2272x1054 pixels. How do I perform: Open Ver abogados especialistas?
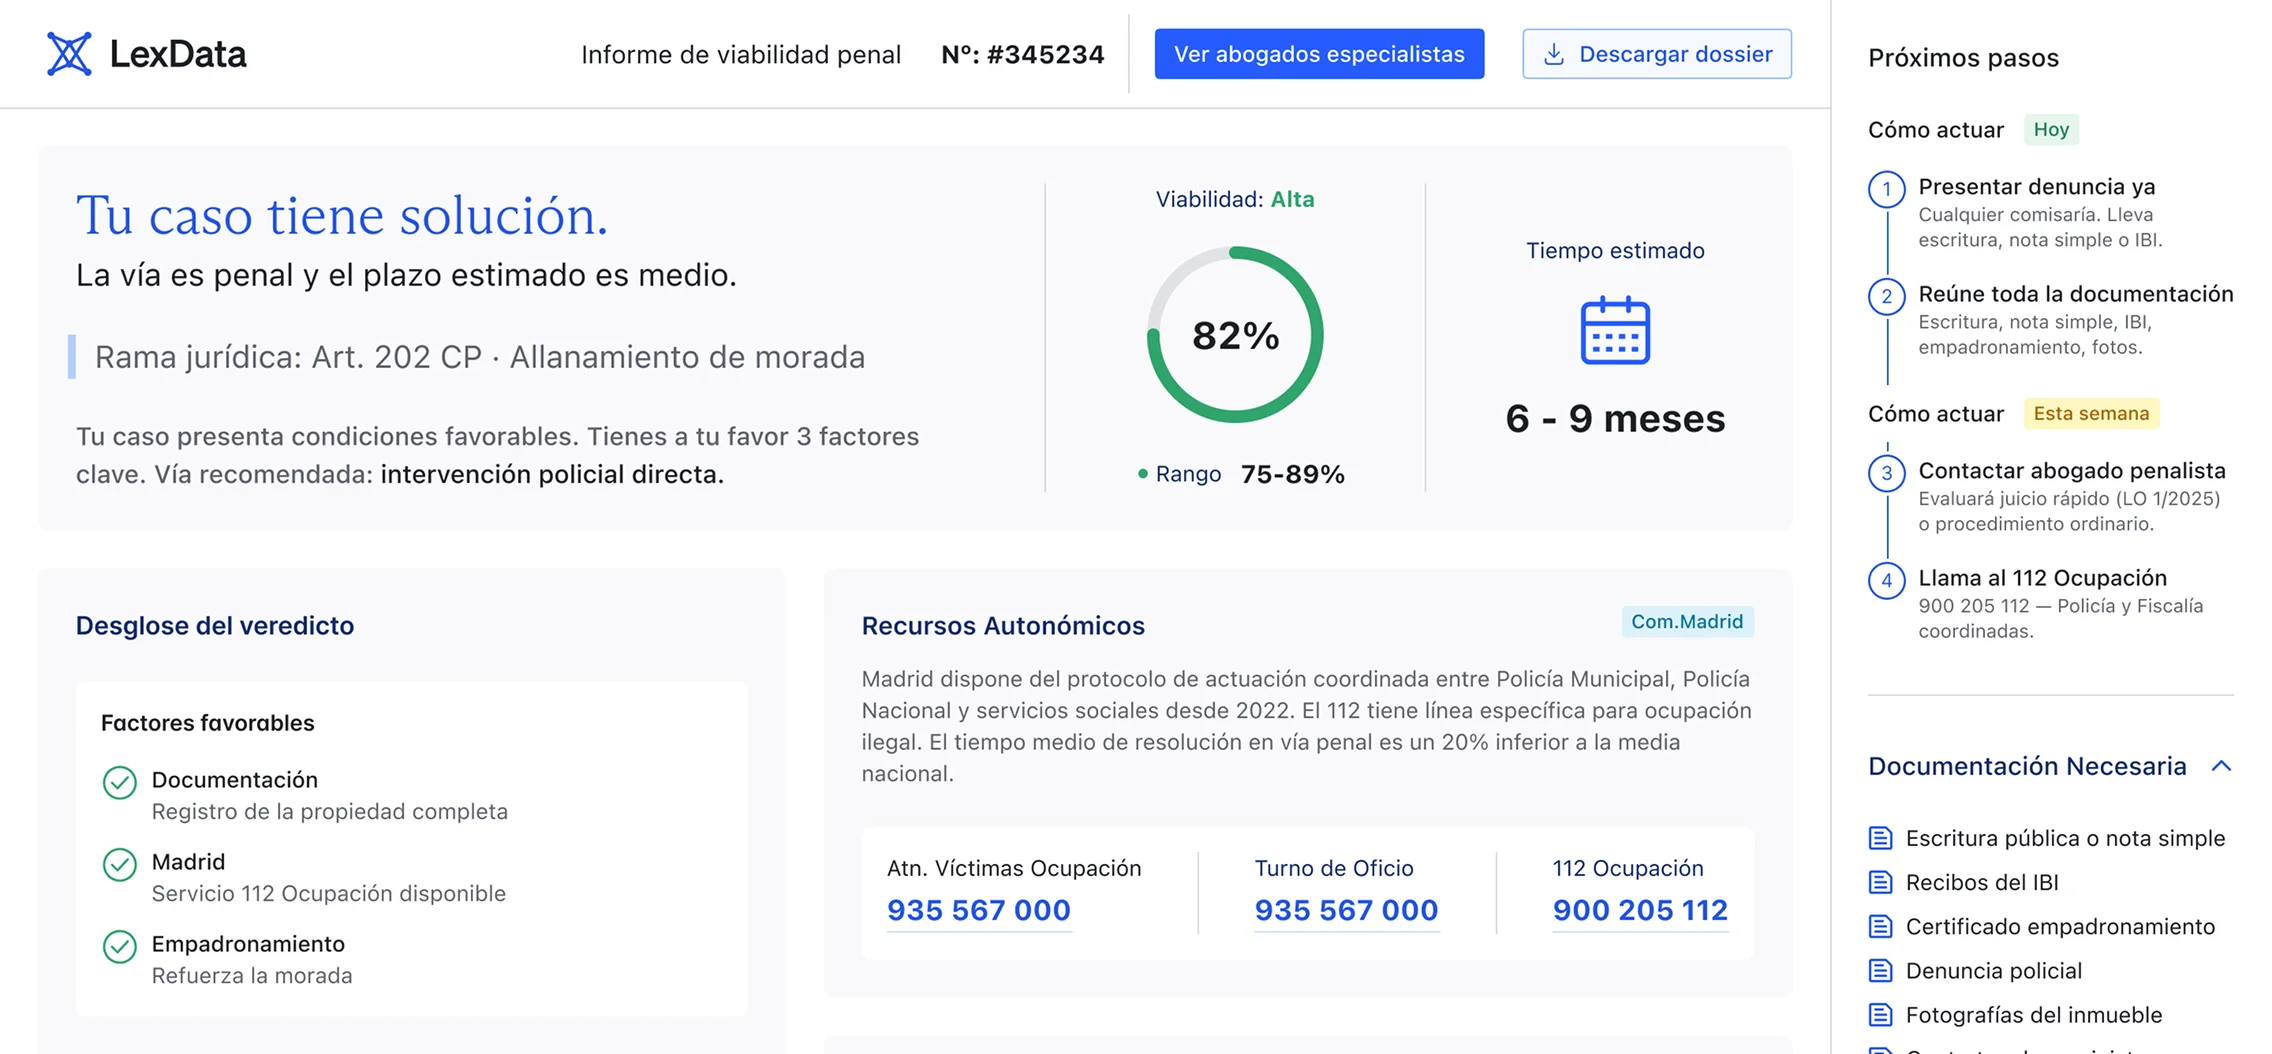1319,54
